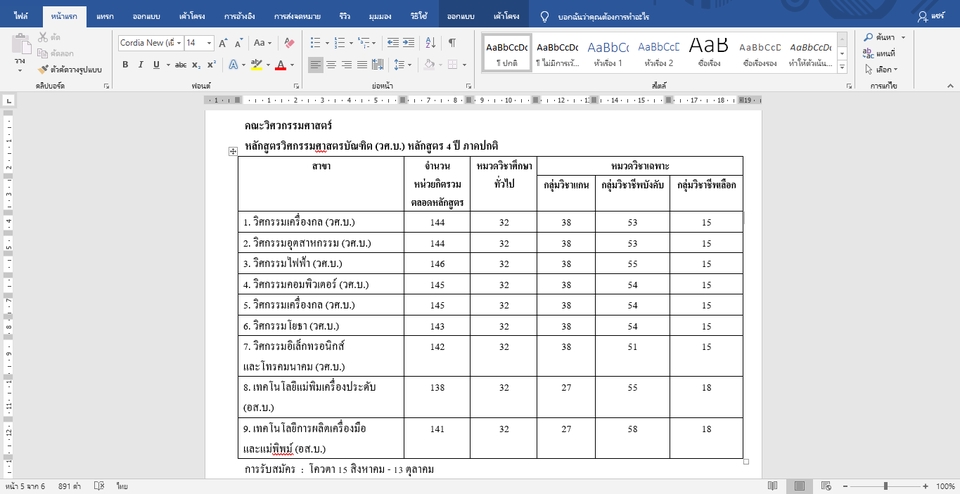Open font color dropdown arrow

pos(292,64)
